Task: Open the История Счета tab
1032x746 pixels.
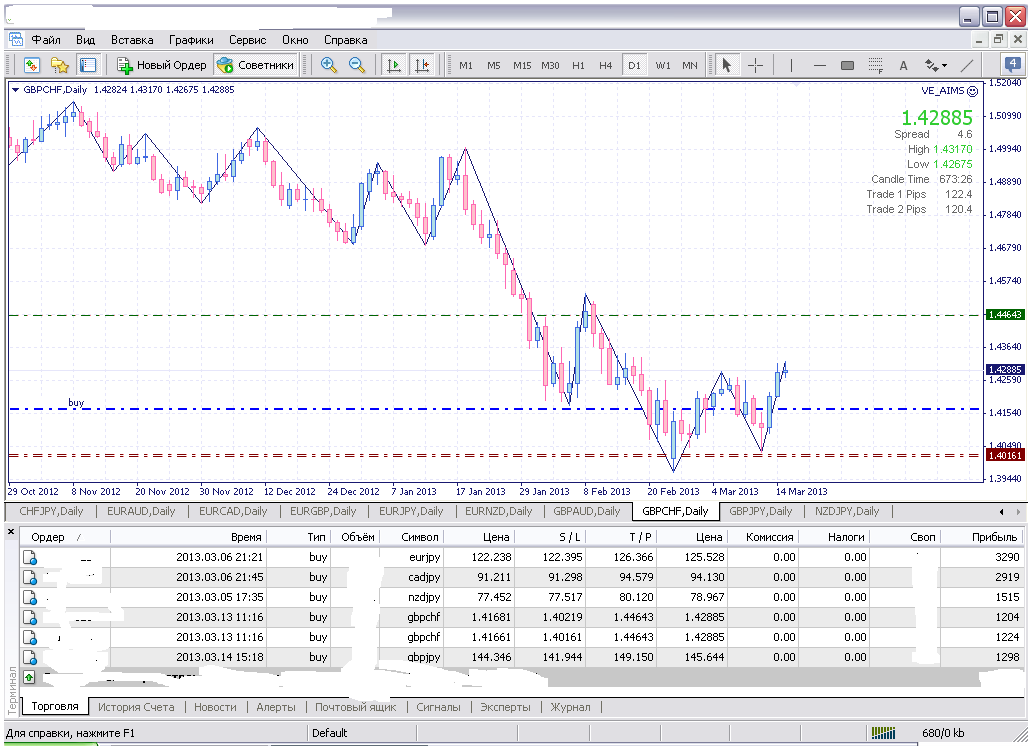Action: tap(136, 706)
